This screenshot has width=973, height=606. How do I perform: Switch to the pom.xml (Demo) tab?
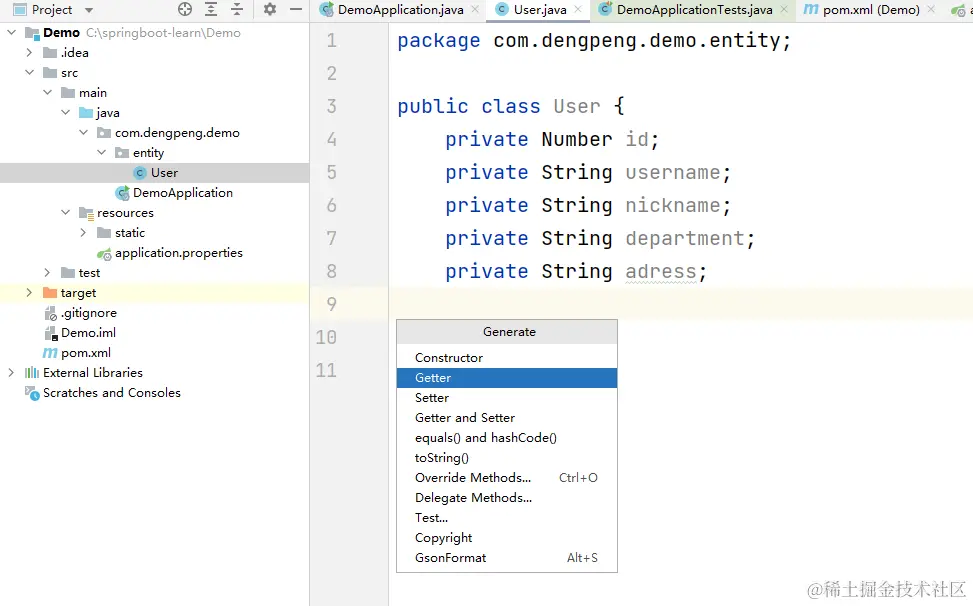point(871,9)
